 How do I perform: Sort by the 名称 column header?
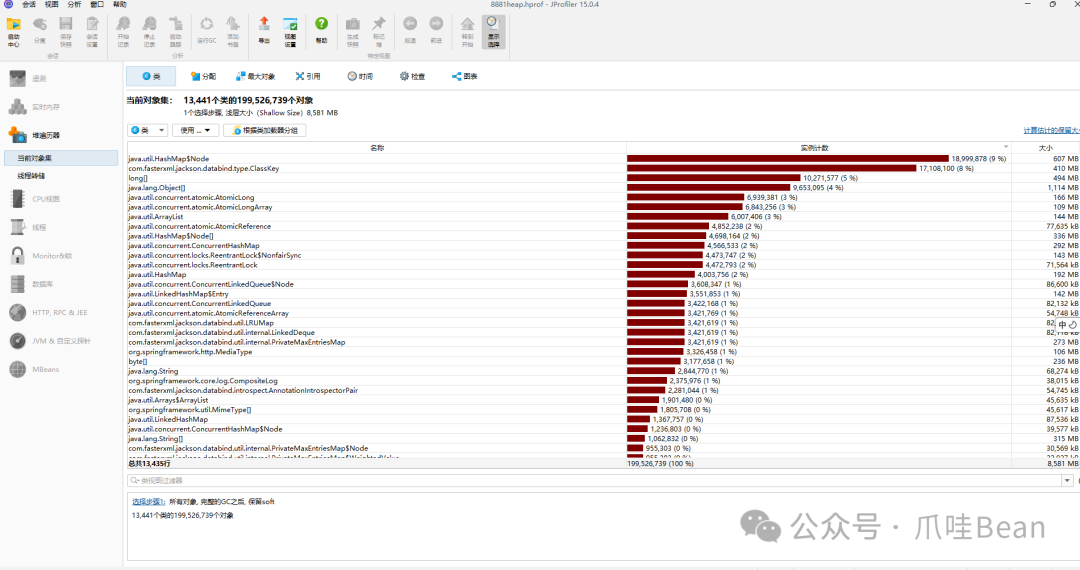pyautogui.click(x=377, y=148)
